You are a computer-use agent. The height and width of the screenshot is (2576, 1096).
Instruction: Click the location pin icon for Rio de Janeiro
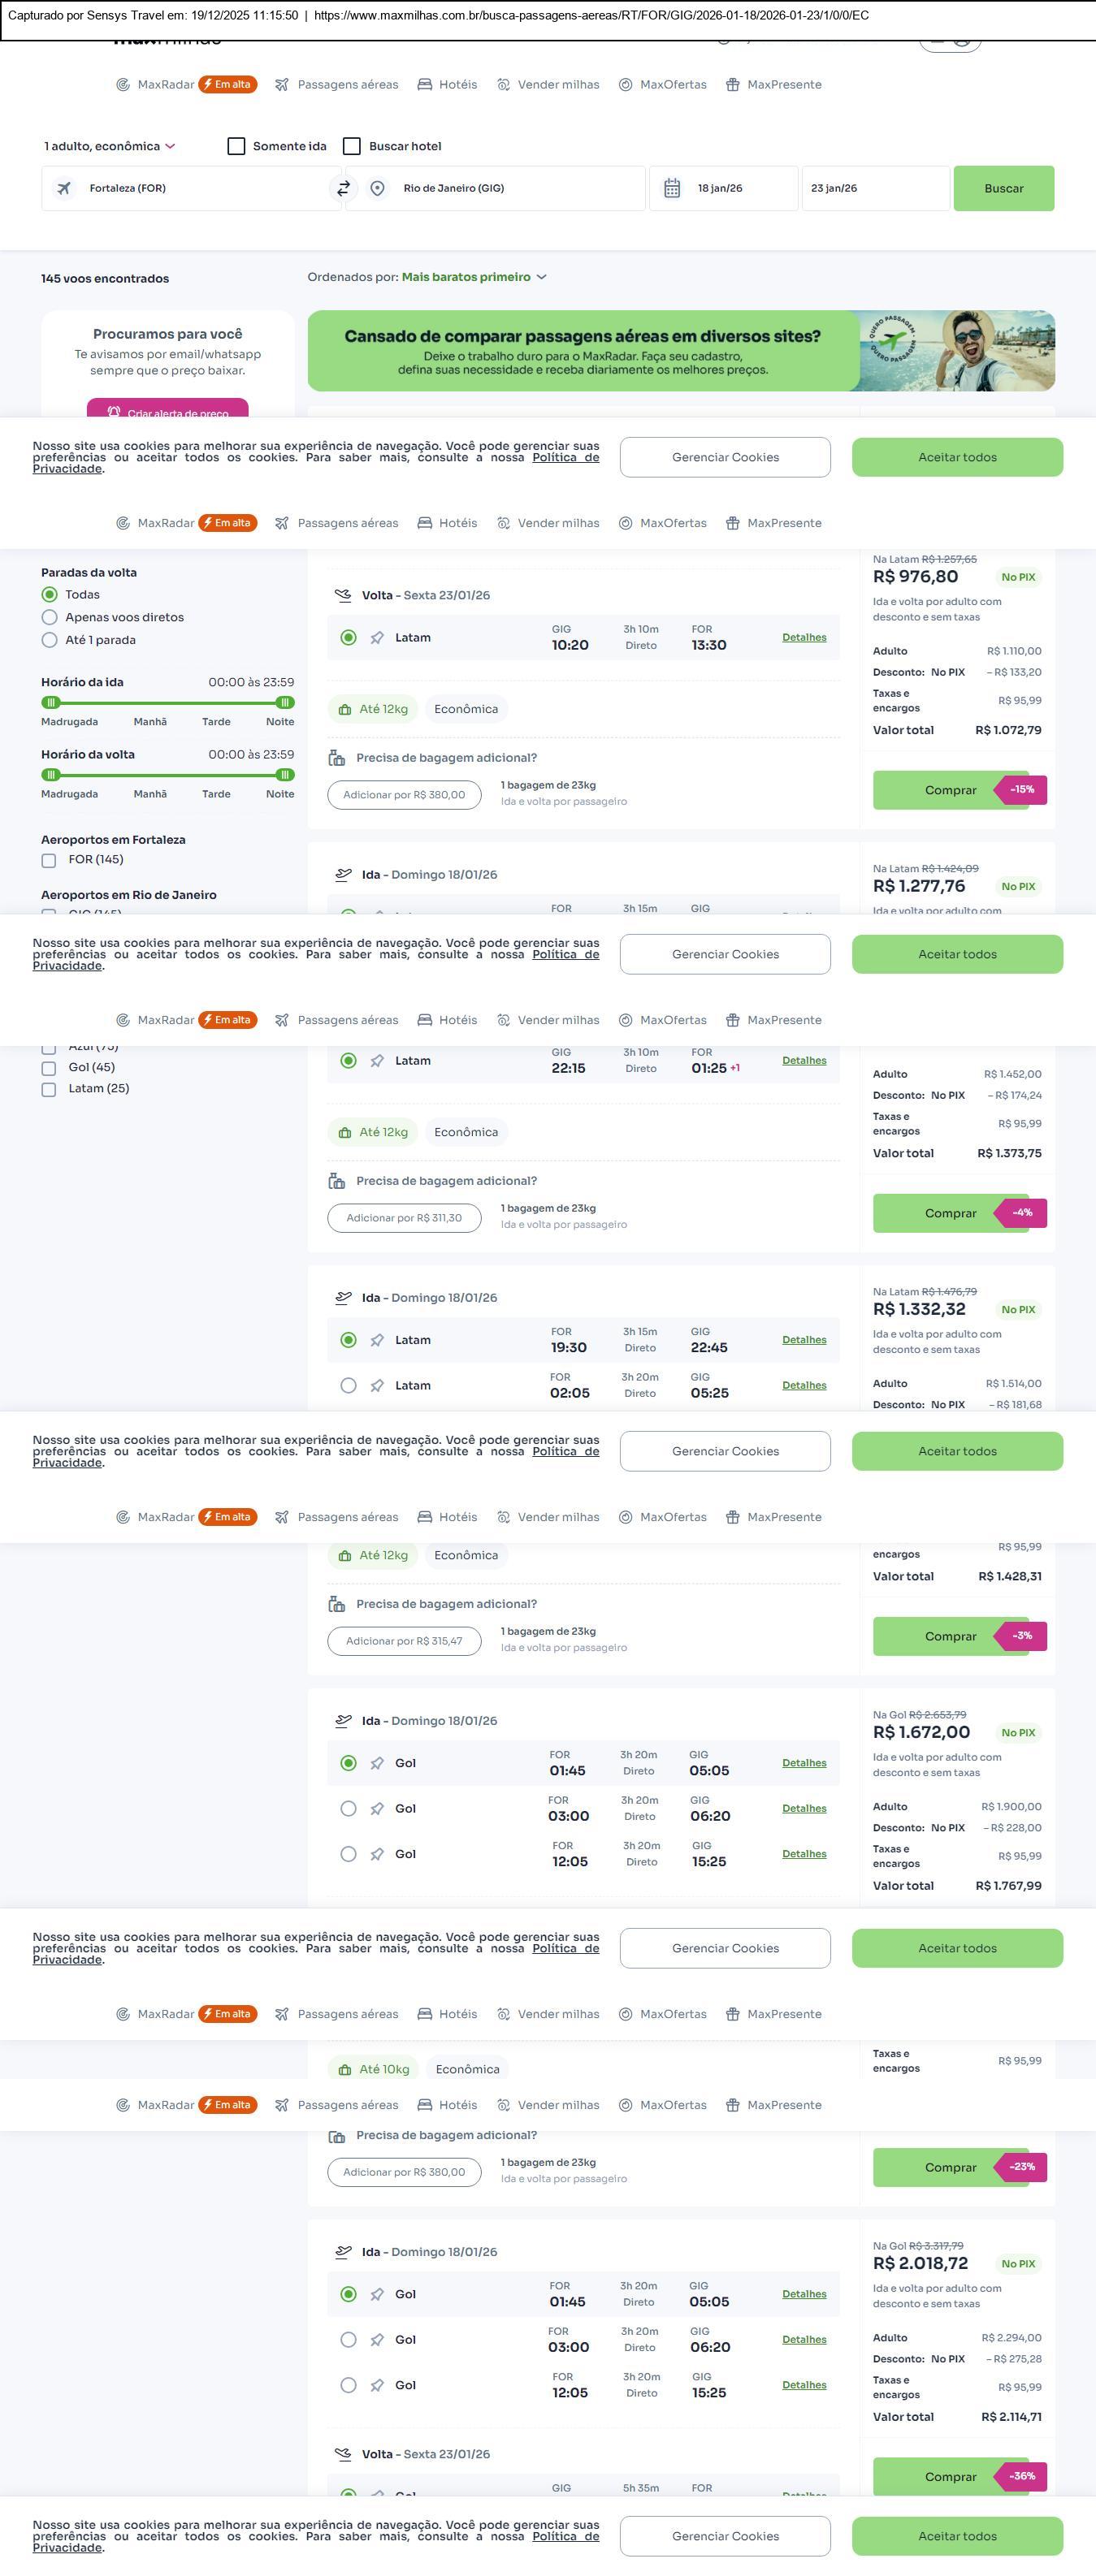point(377,188)
